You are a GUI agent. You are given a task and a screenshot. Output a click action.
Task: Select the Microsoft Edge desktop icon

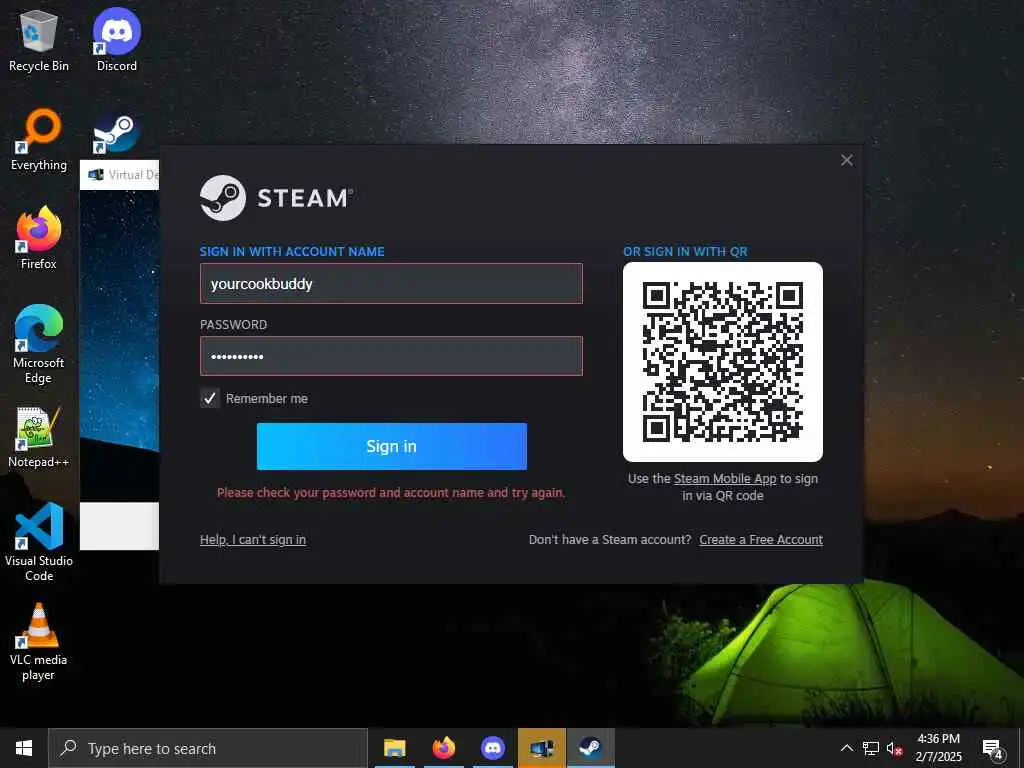click(39, 345)
